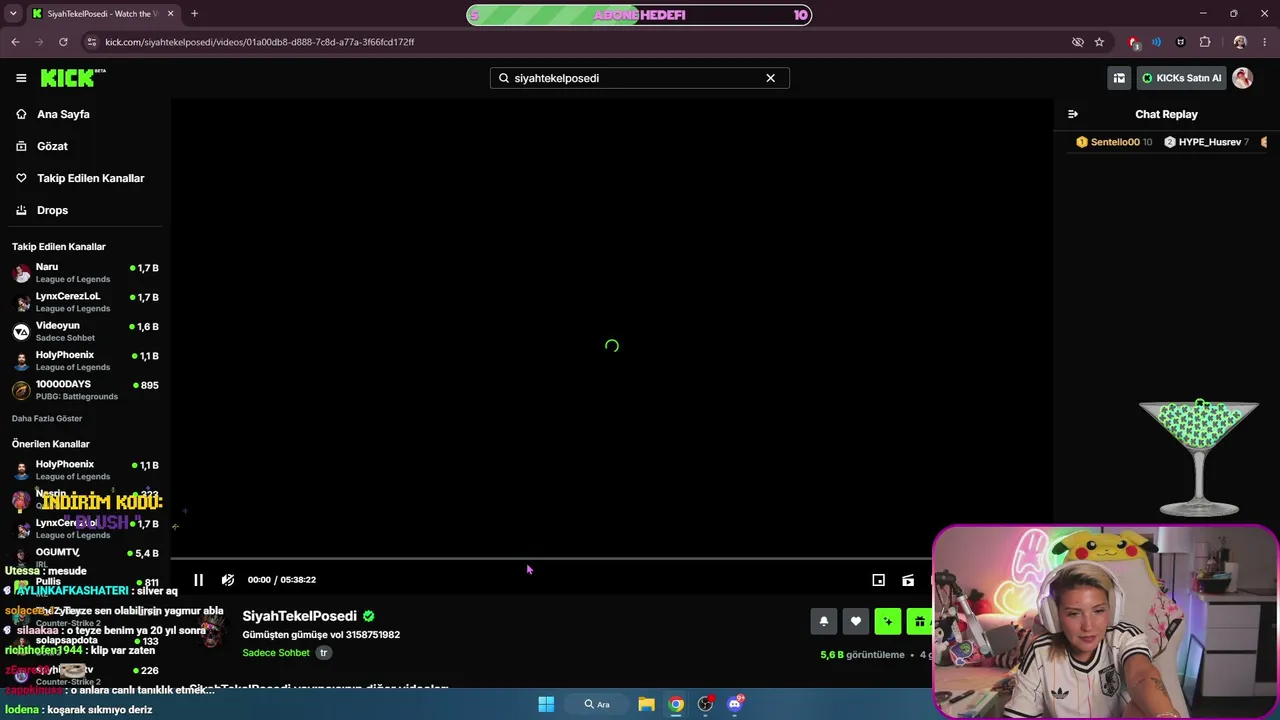Open 10000DAYS channel
The height and width of the screenshot is (720, 1280).
(x=85, y=390)
